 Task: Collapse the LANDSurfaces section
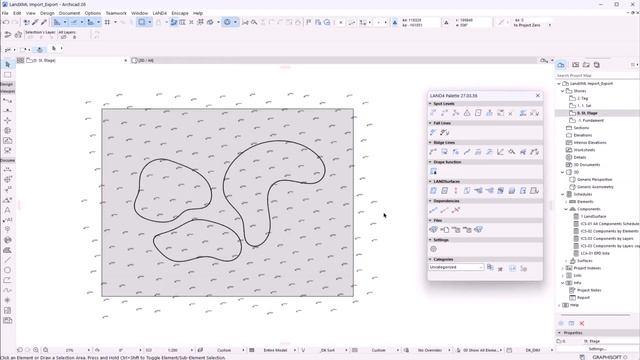coord(430,181)
